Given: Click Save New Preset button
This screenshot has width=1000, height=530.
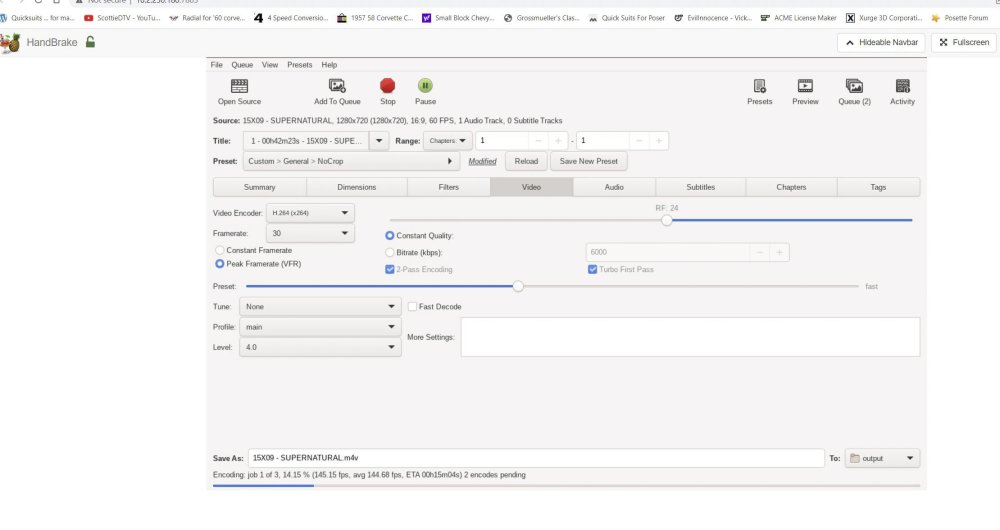Looking at the screenshot, I should [589, 161].
